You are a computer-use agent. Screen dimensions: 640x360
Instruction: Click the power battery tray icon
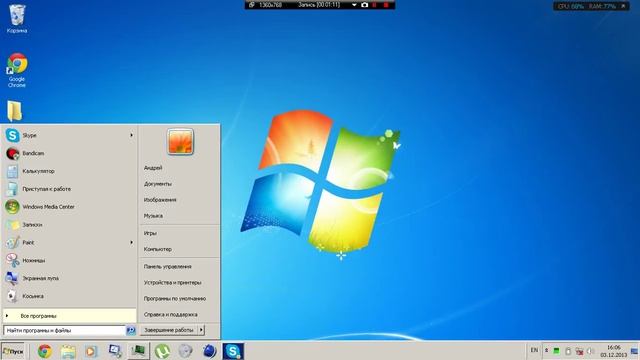568,351
